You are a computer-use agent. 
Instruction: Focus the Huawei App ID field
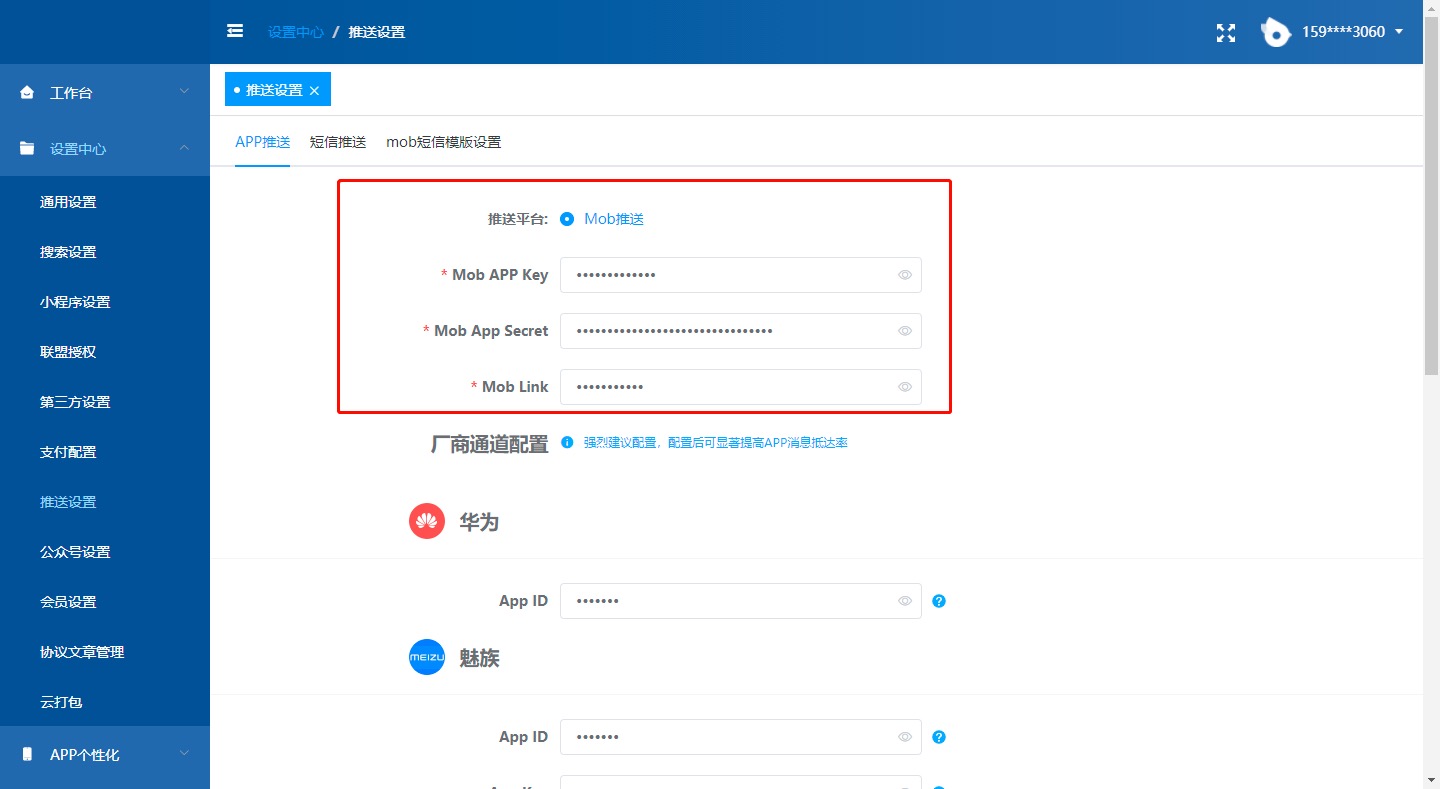(741, 601)
